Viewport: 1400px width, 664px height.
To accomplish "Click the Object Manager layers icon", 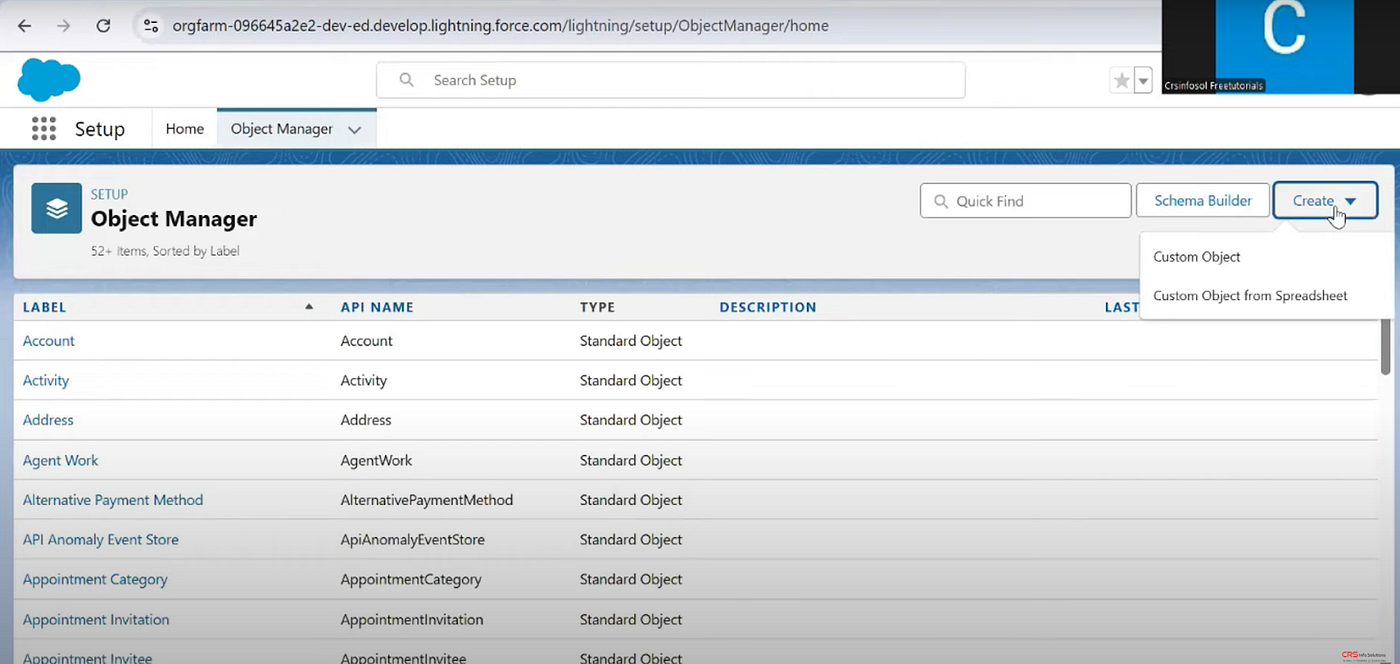I will click(x=57, y=208).
